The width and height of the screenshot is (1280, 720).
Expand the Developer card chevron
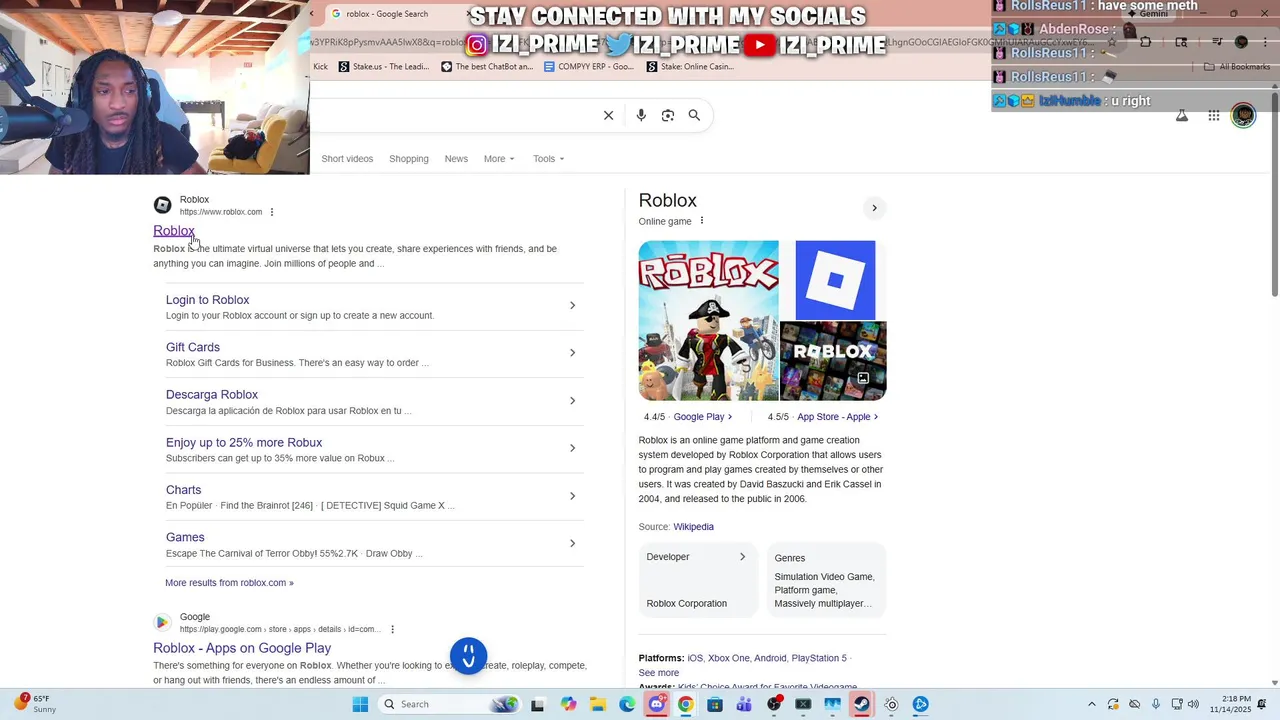742,557
